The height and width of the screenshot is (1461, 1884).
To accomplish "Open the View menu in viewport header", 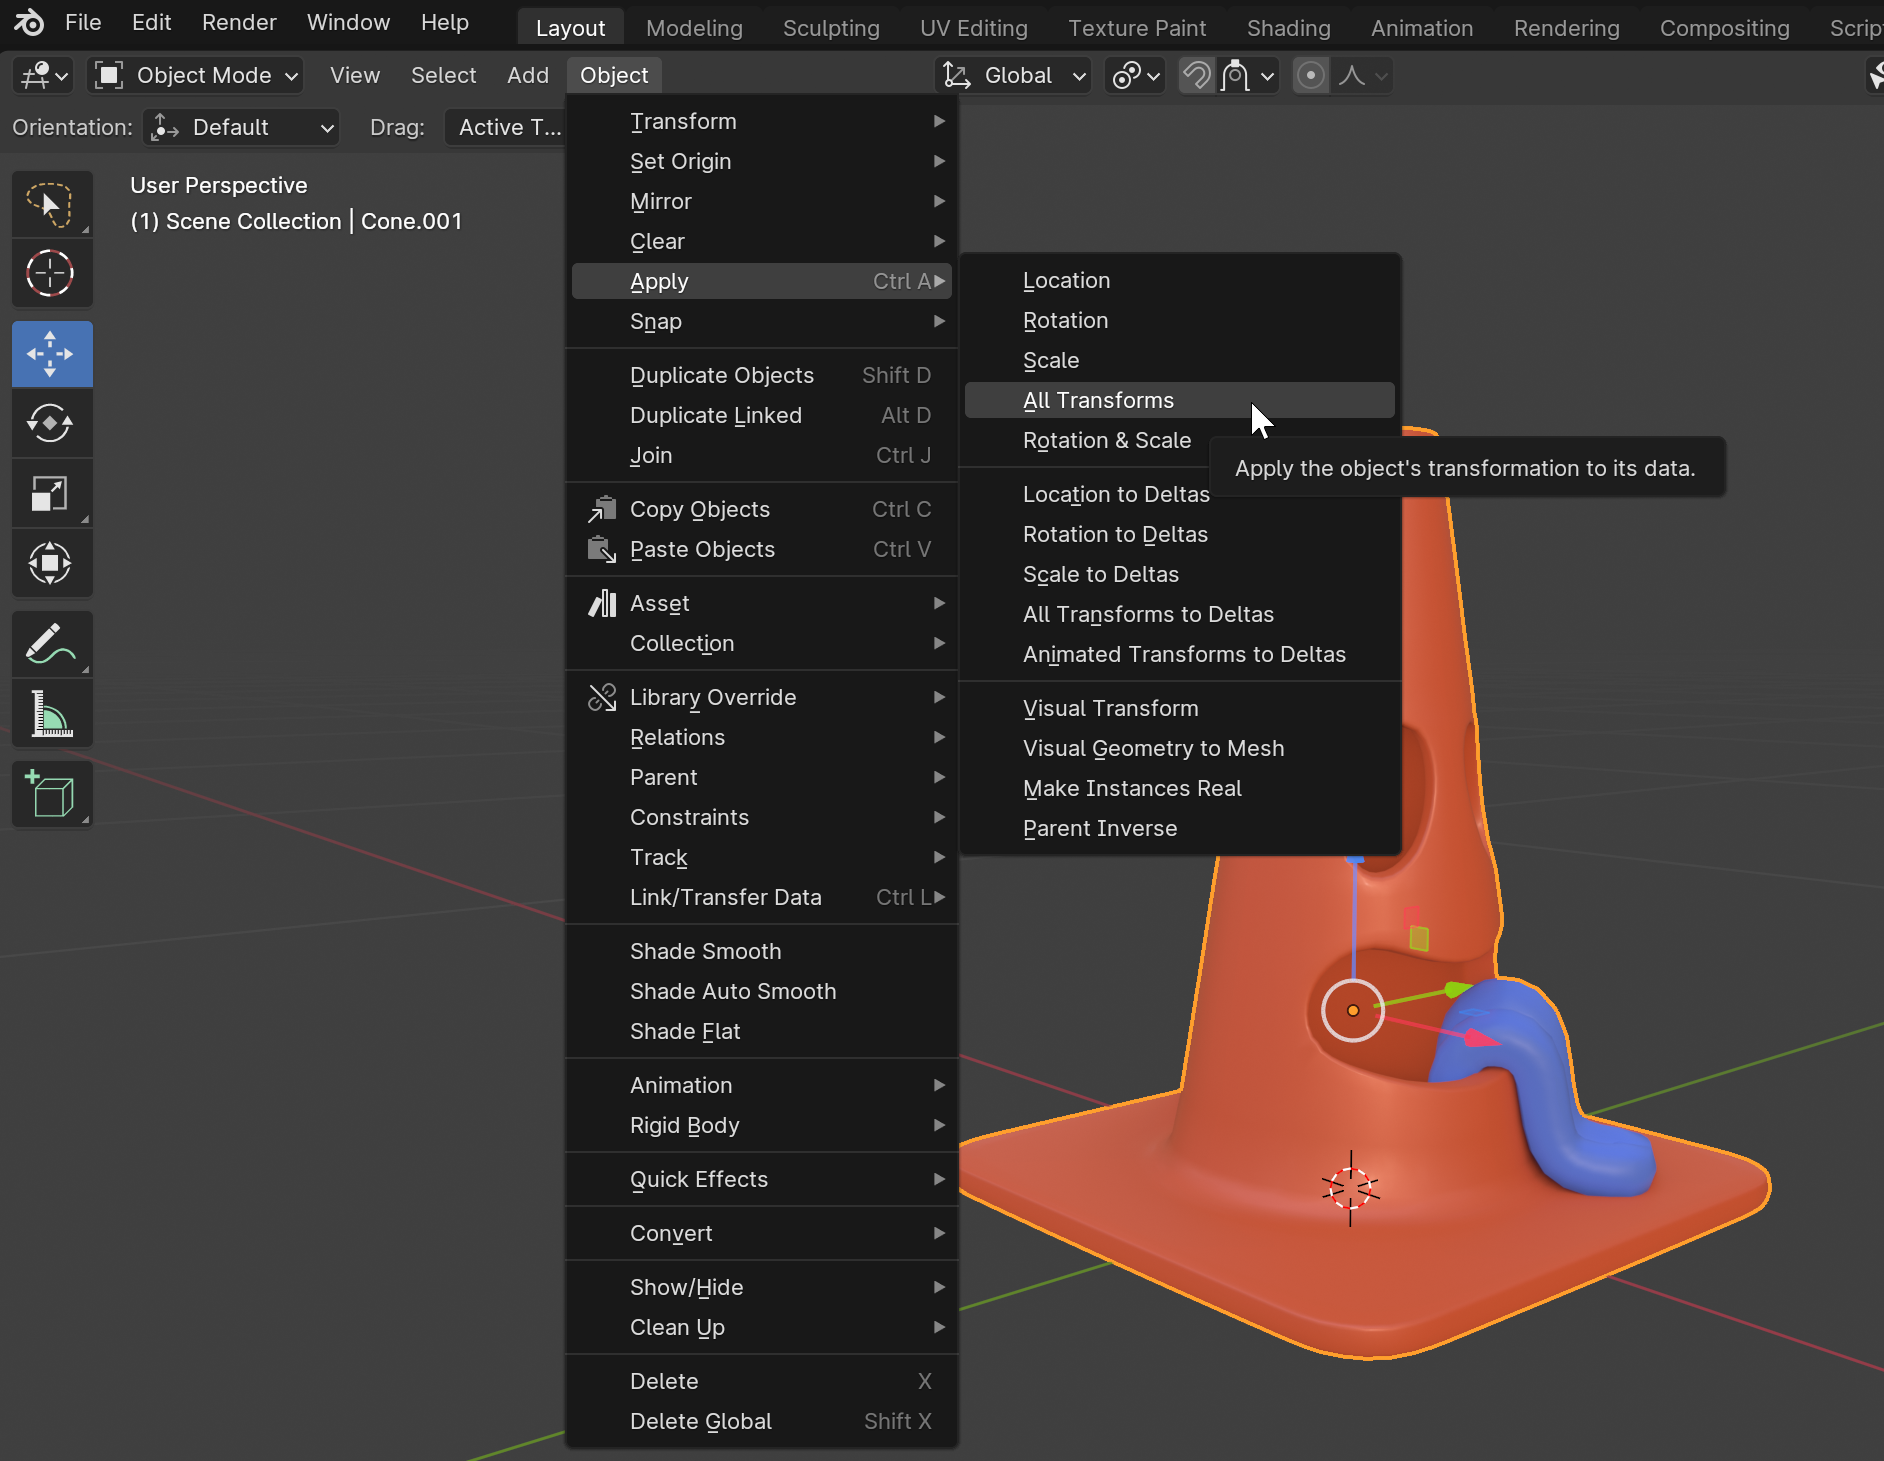I will pos(355,75).
